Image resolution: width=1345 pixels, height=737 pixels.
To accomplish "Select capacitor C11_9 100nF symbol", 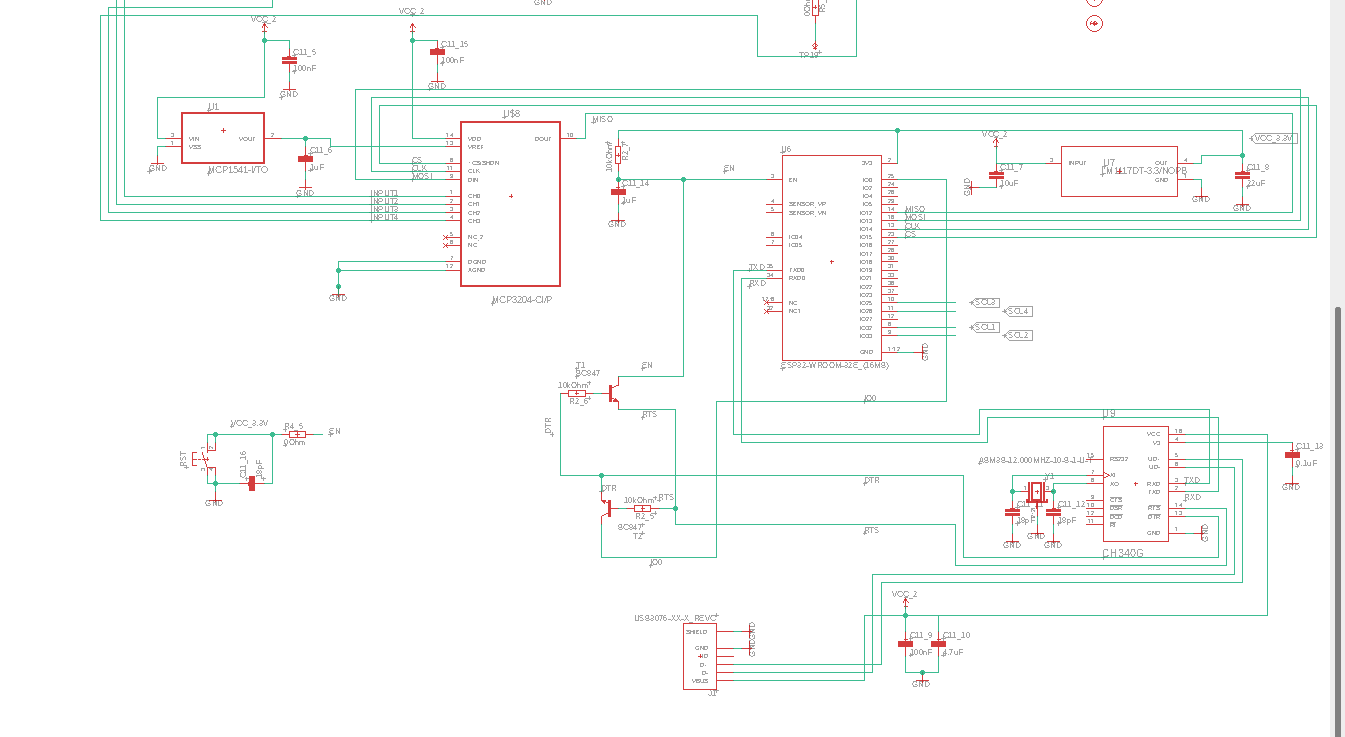I will tap(906, 643).
